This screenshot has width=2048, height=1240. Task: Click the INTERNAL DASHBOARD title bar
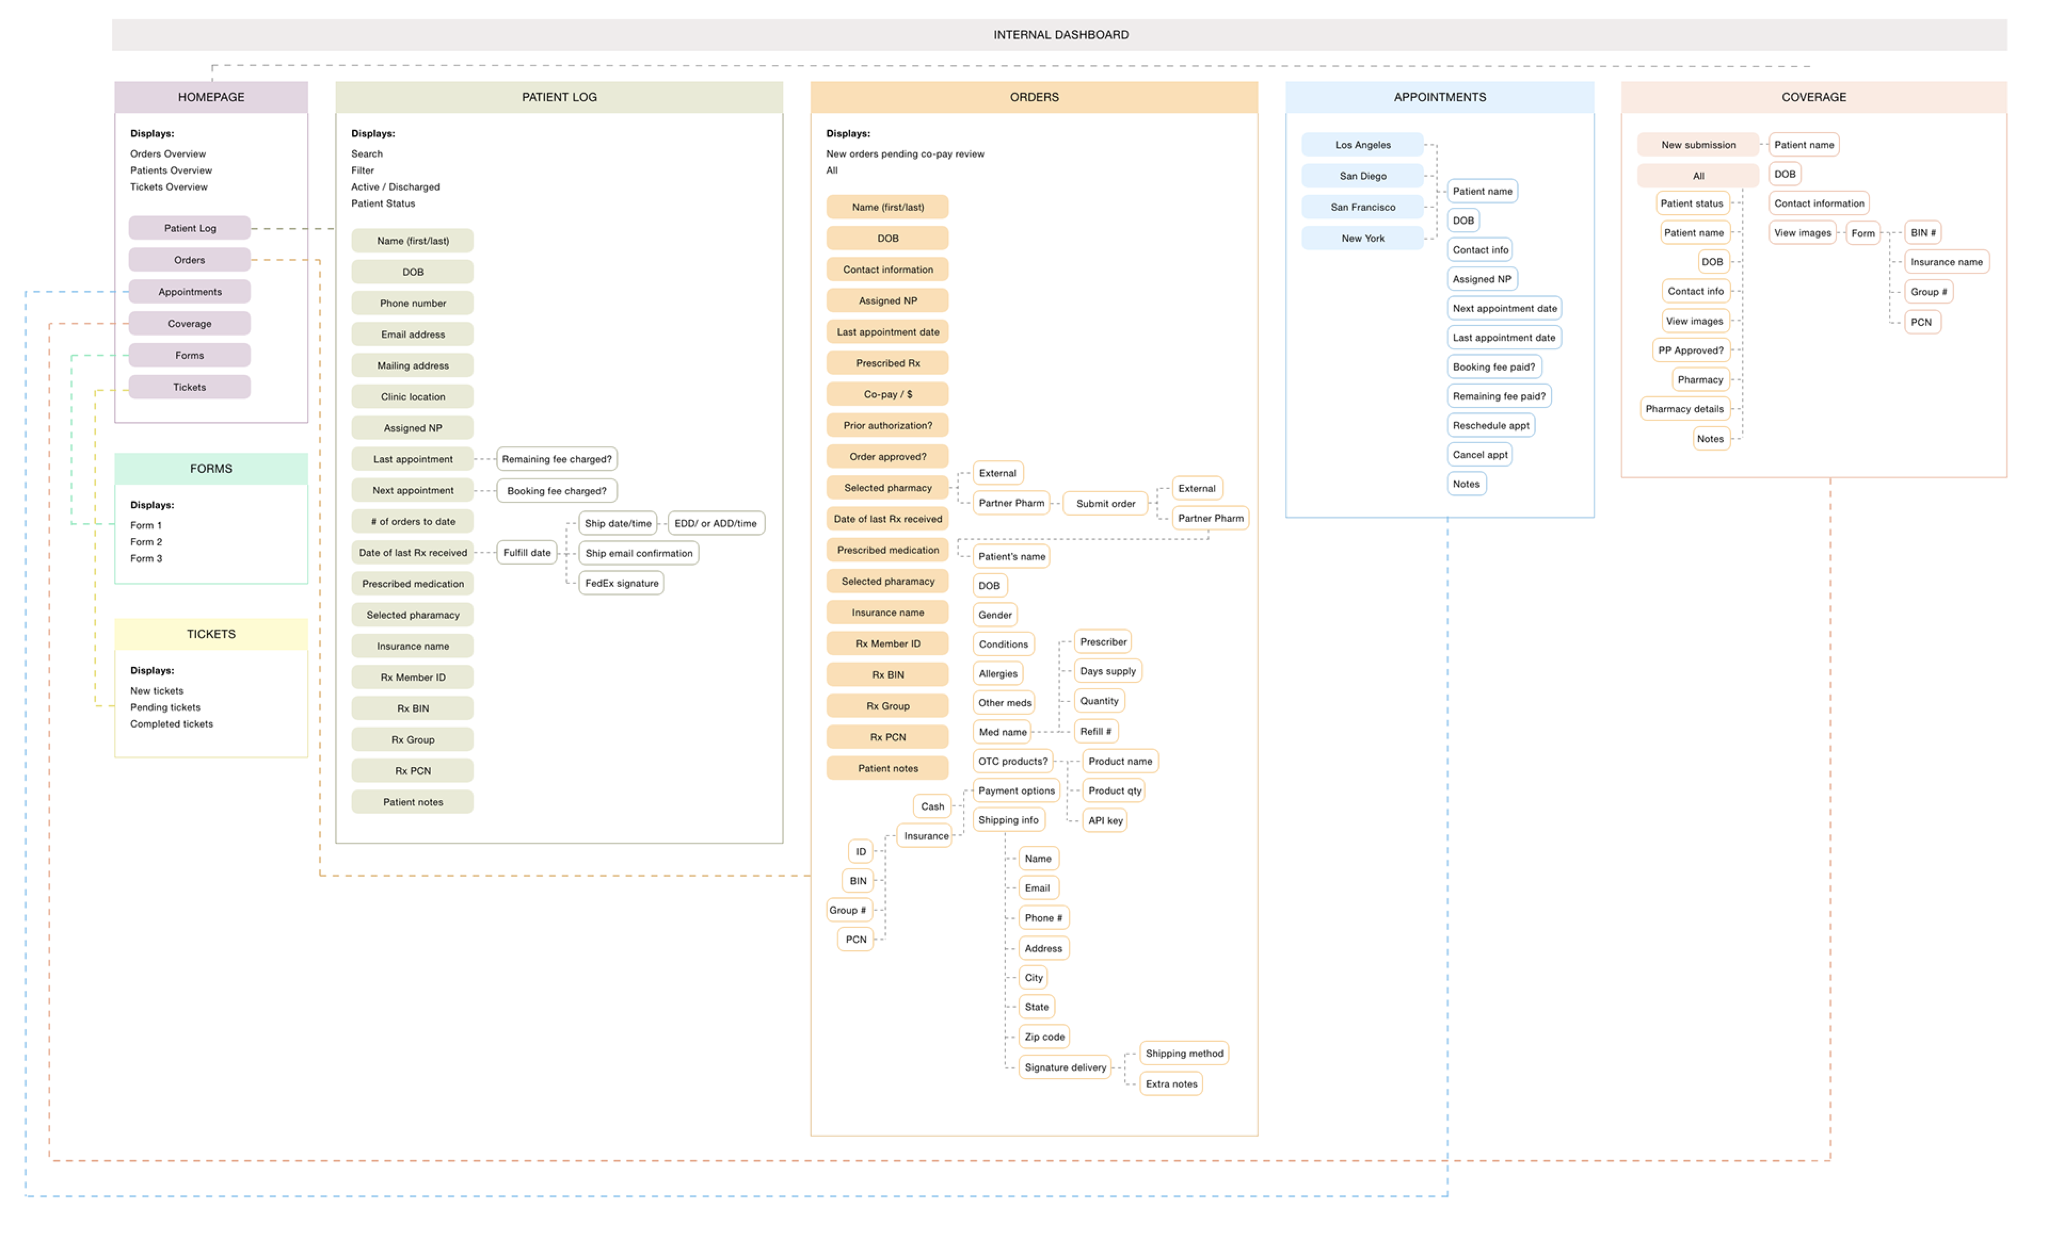click(x=1059, y=35)
